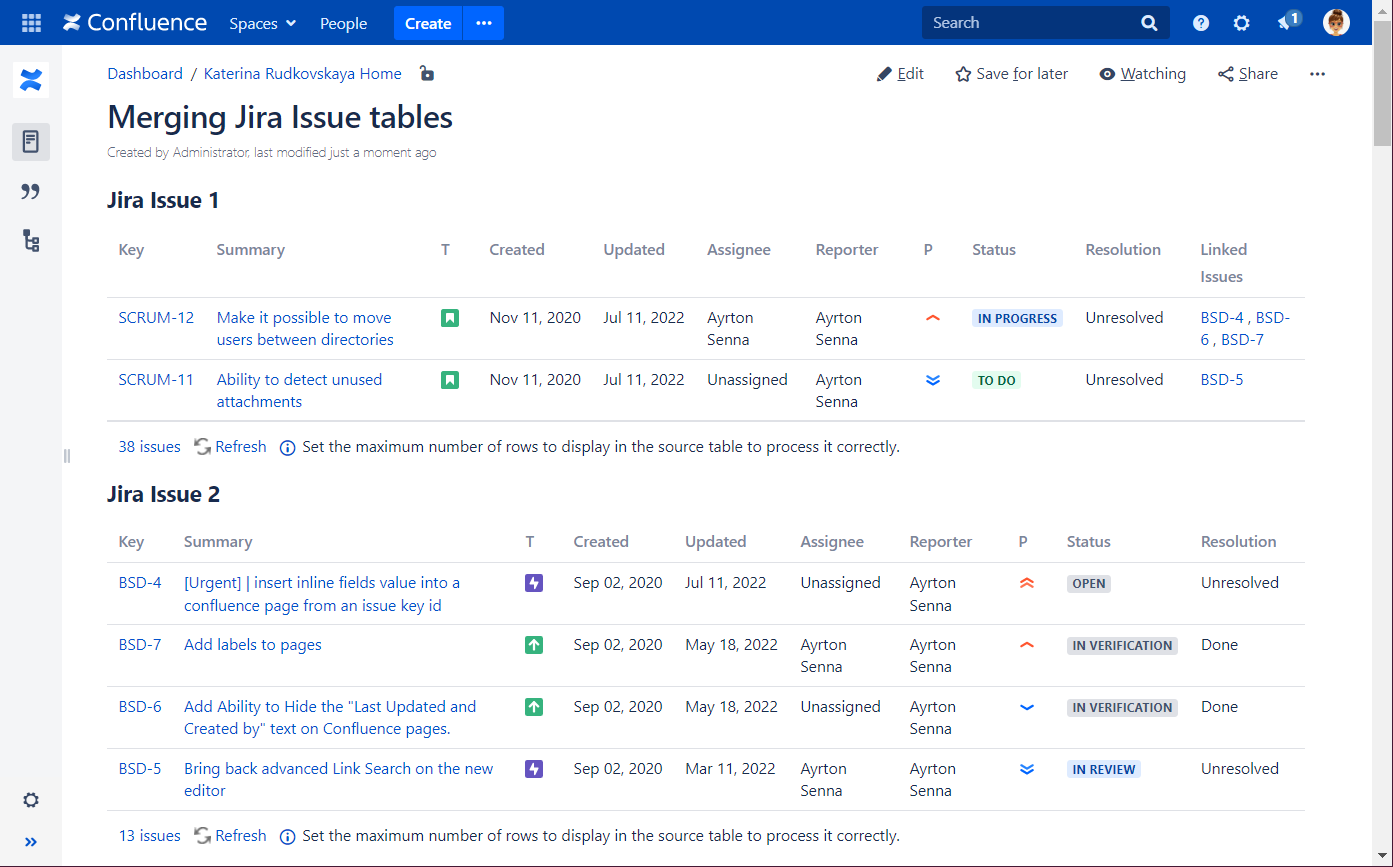Open the page tree icon in sidebar

point(31,240)
